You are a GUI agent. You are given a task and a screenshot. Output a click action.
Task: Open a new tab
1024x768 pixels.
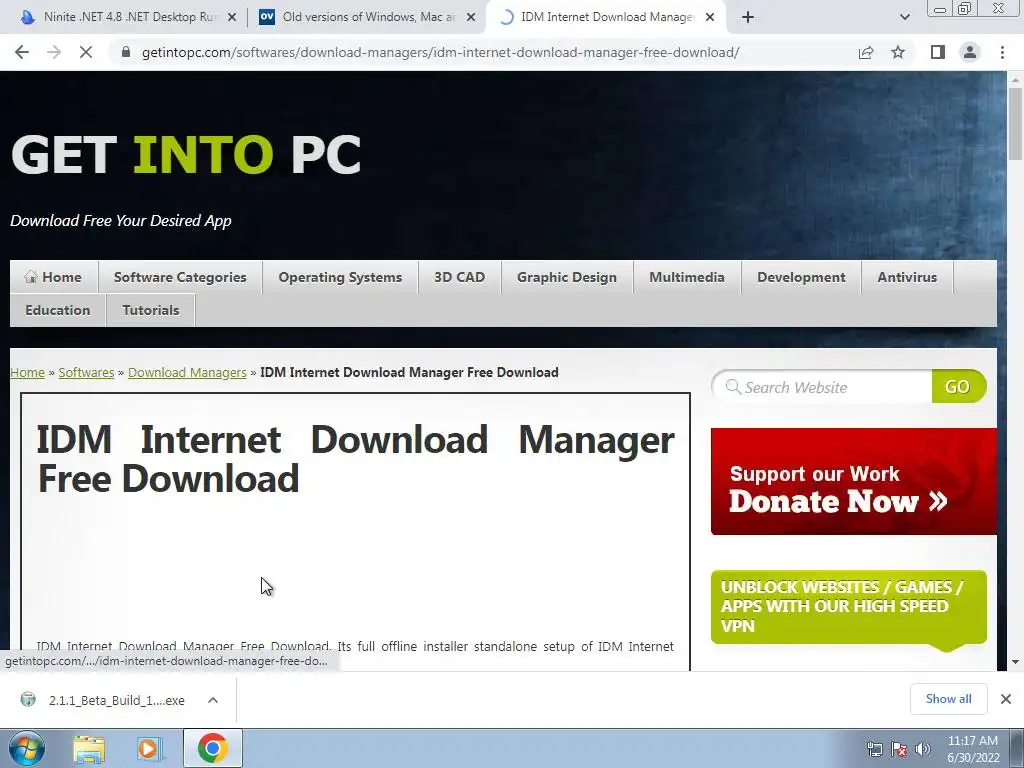tap(748, 17)
